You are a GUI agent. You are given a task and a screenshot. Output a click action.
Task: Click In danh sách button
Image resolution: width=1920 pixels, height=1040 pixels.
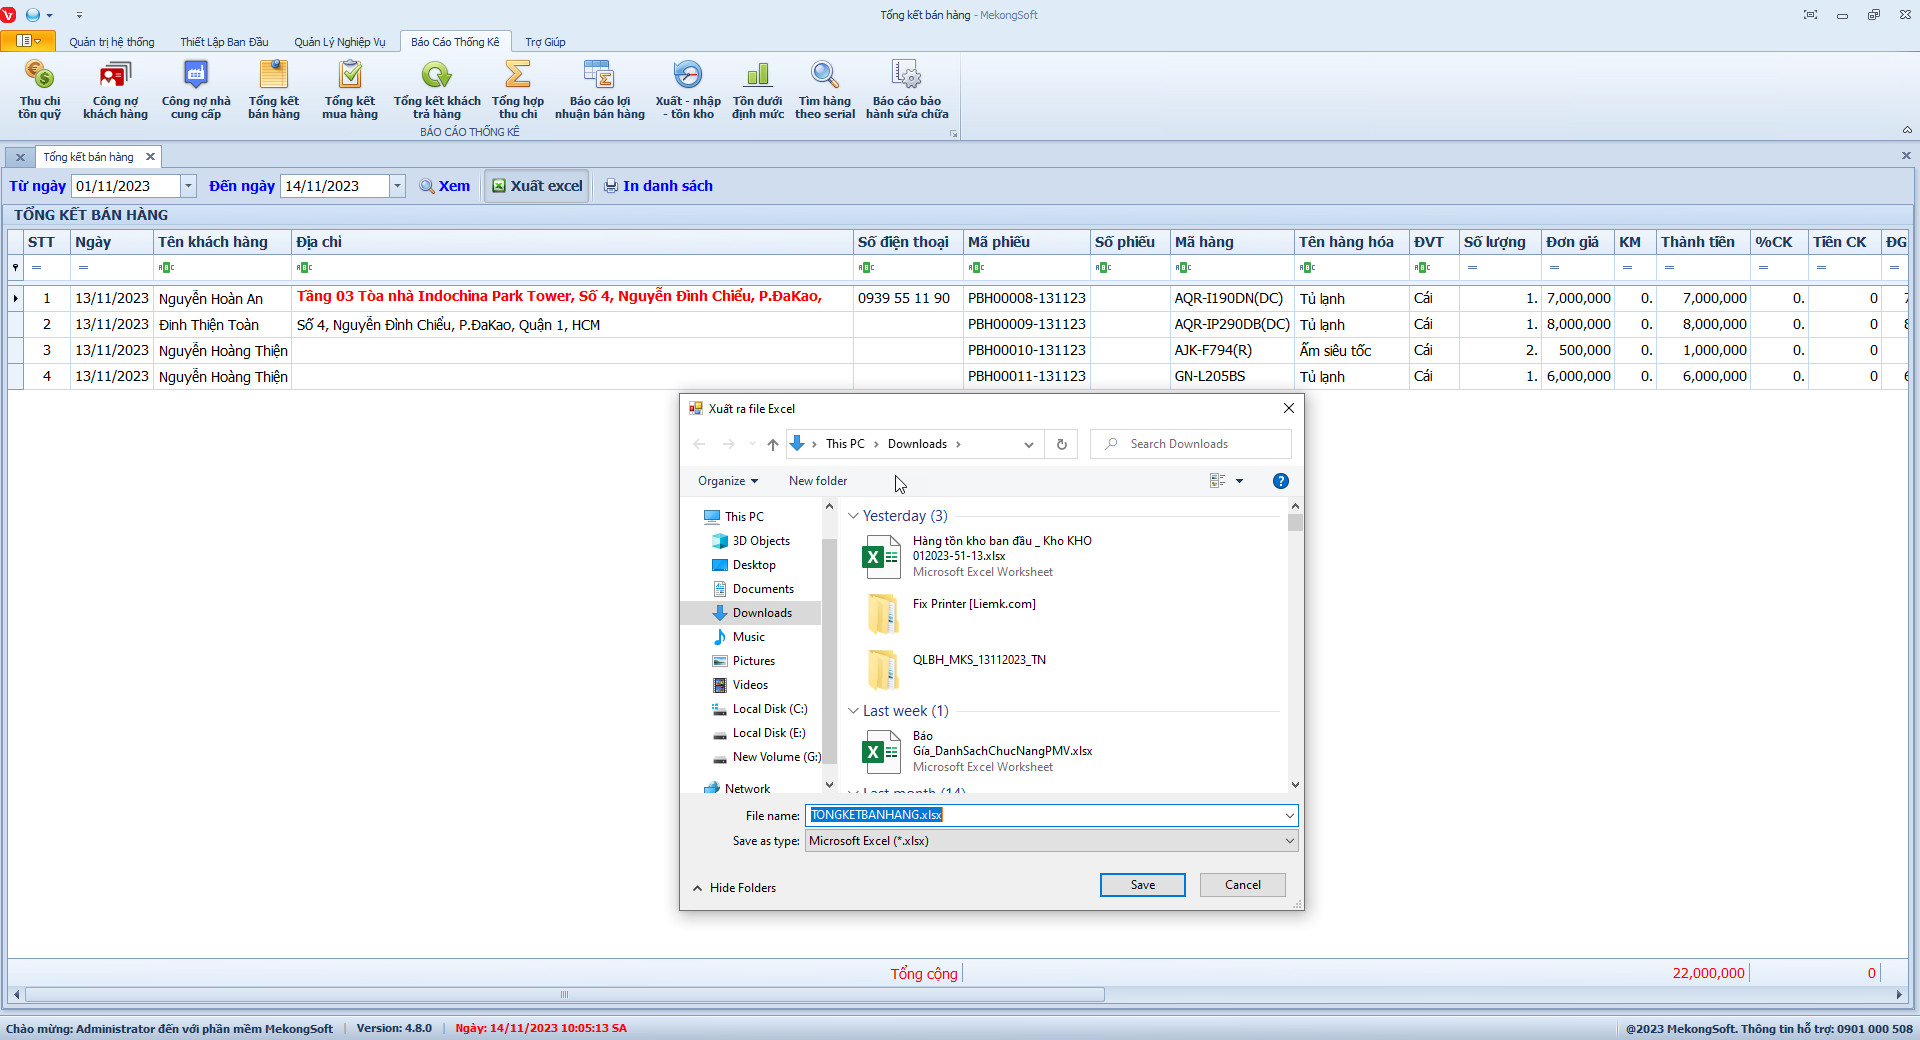(658, 186)
